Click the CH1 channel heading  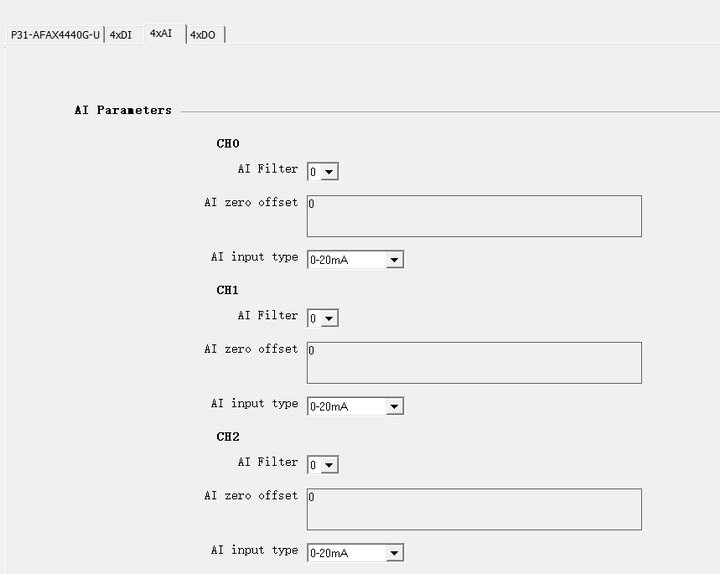point(228,291)
